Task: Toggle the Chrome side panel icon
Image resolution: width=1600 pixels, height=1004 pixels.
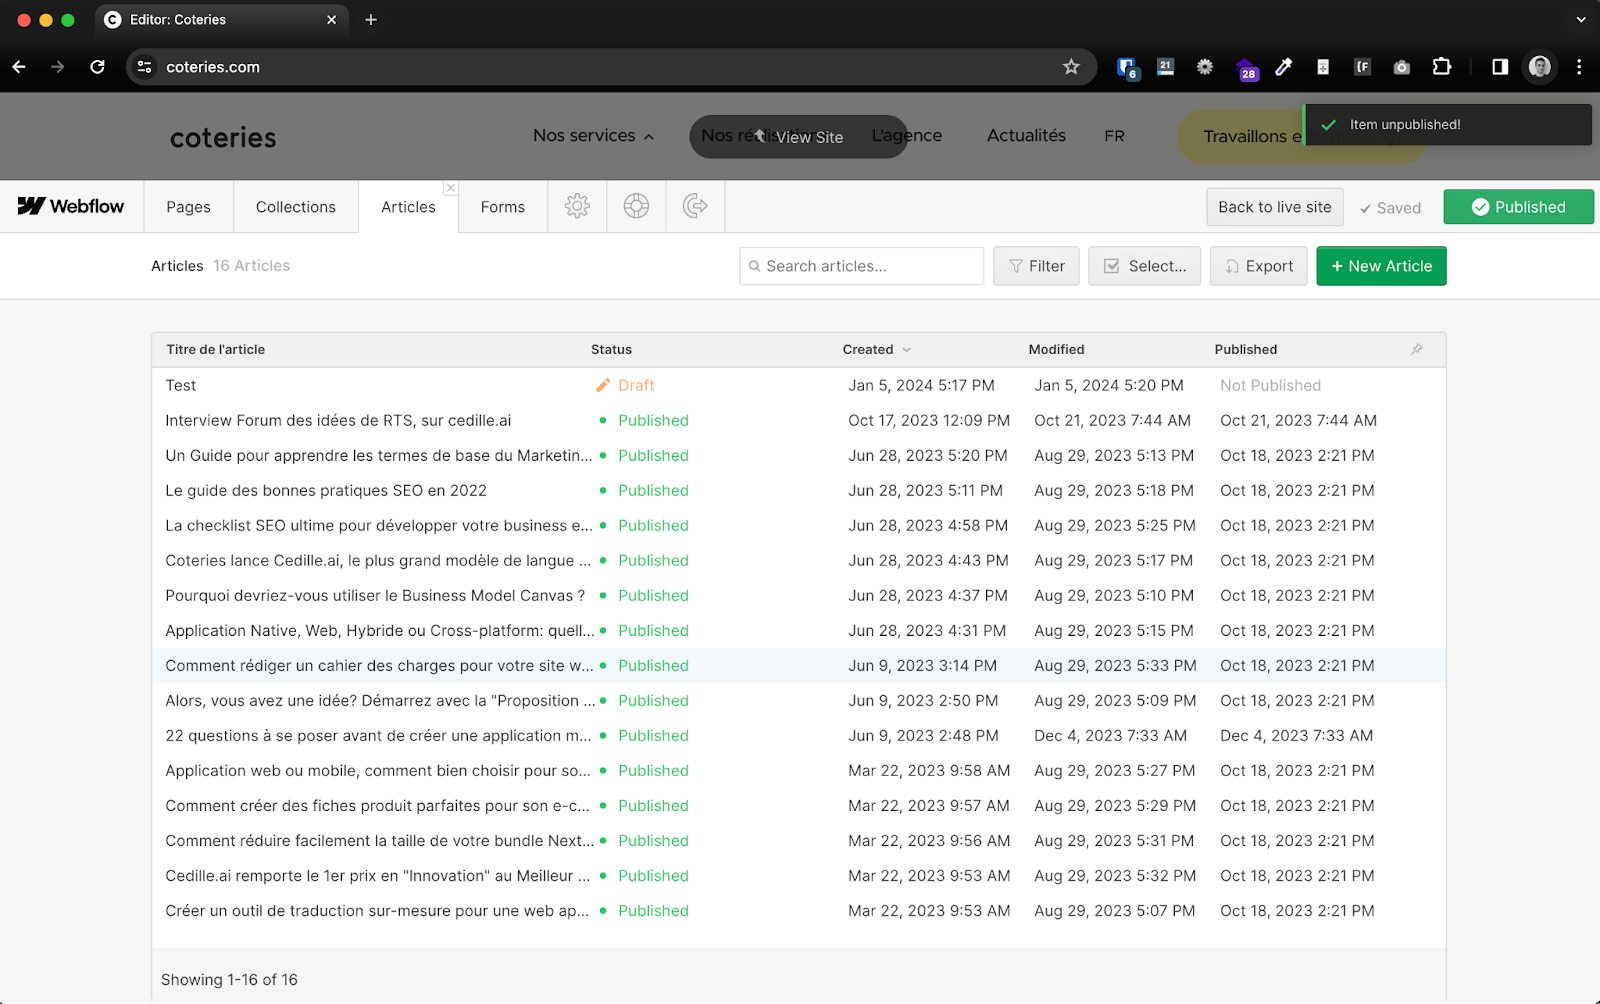Action: pyautogui.click(x=1500, y=67)
